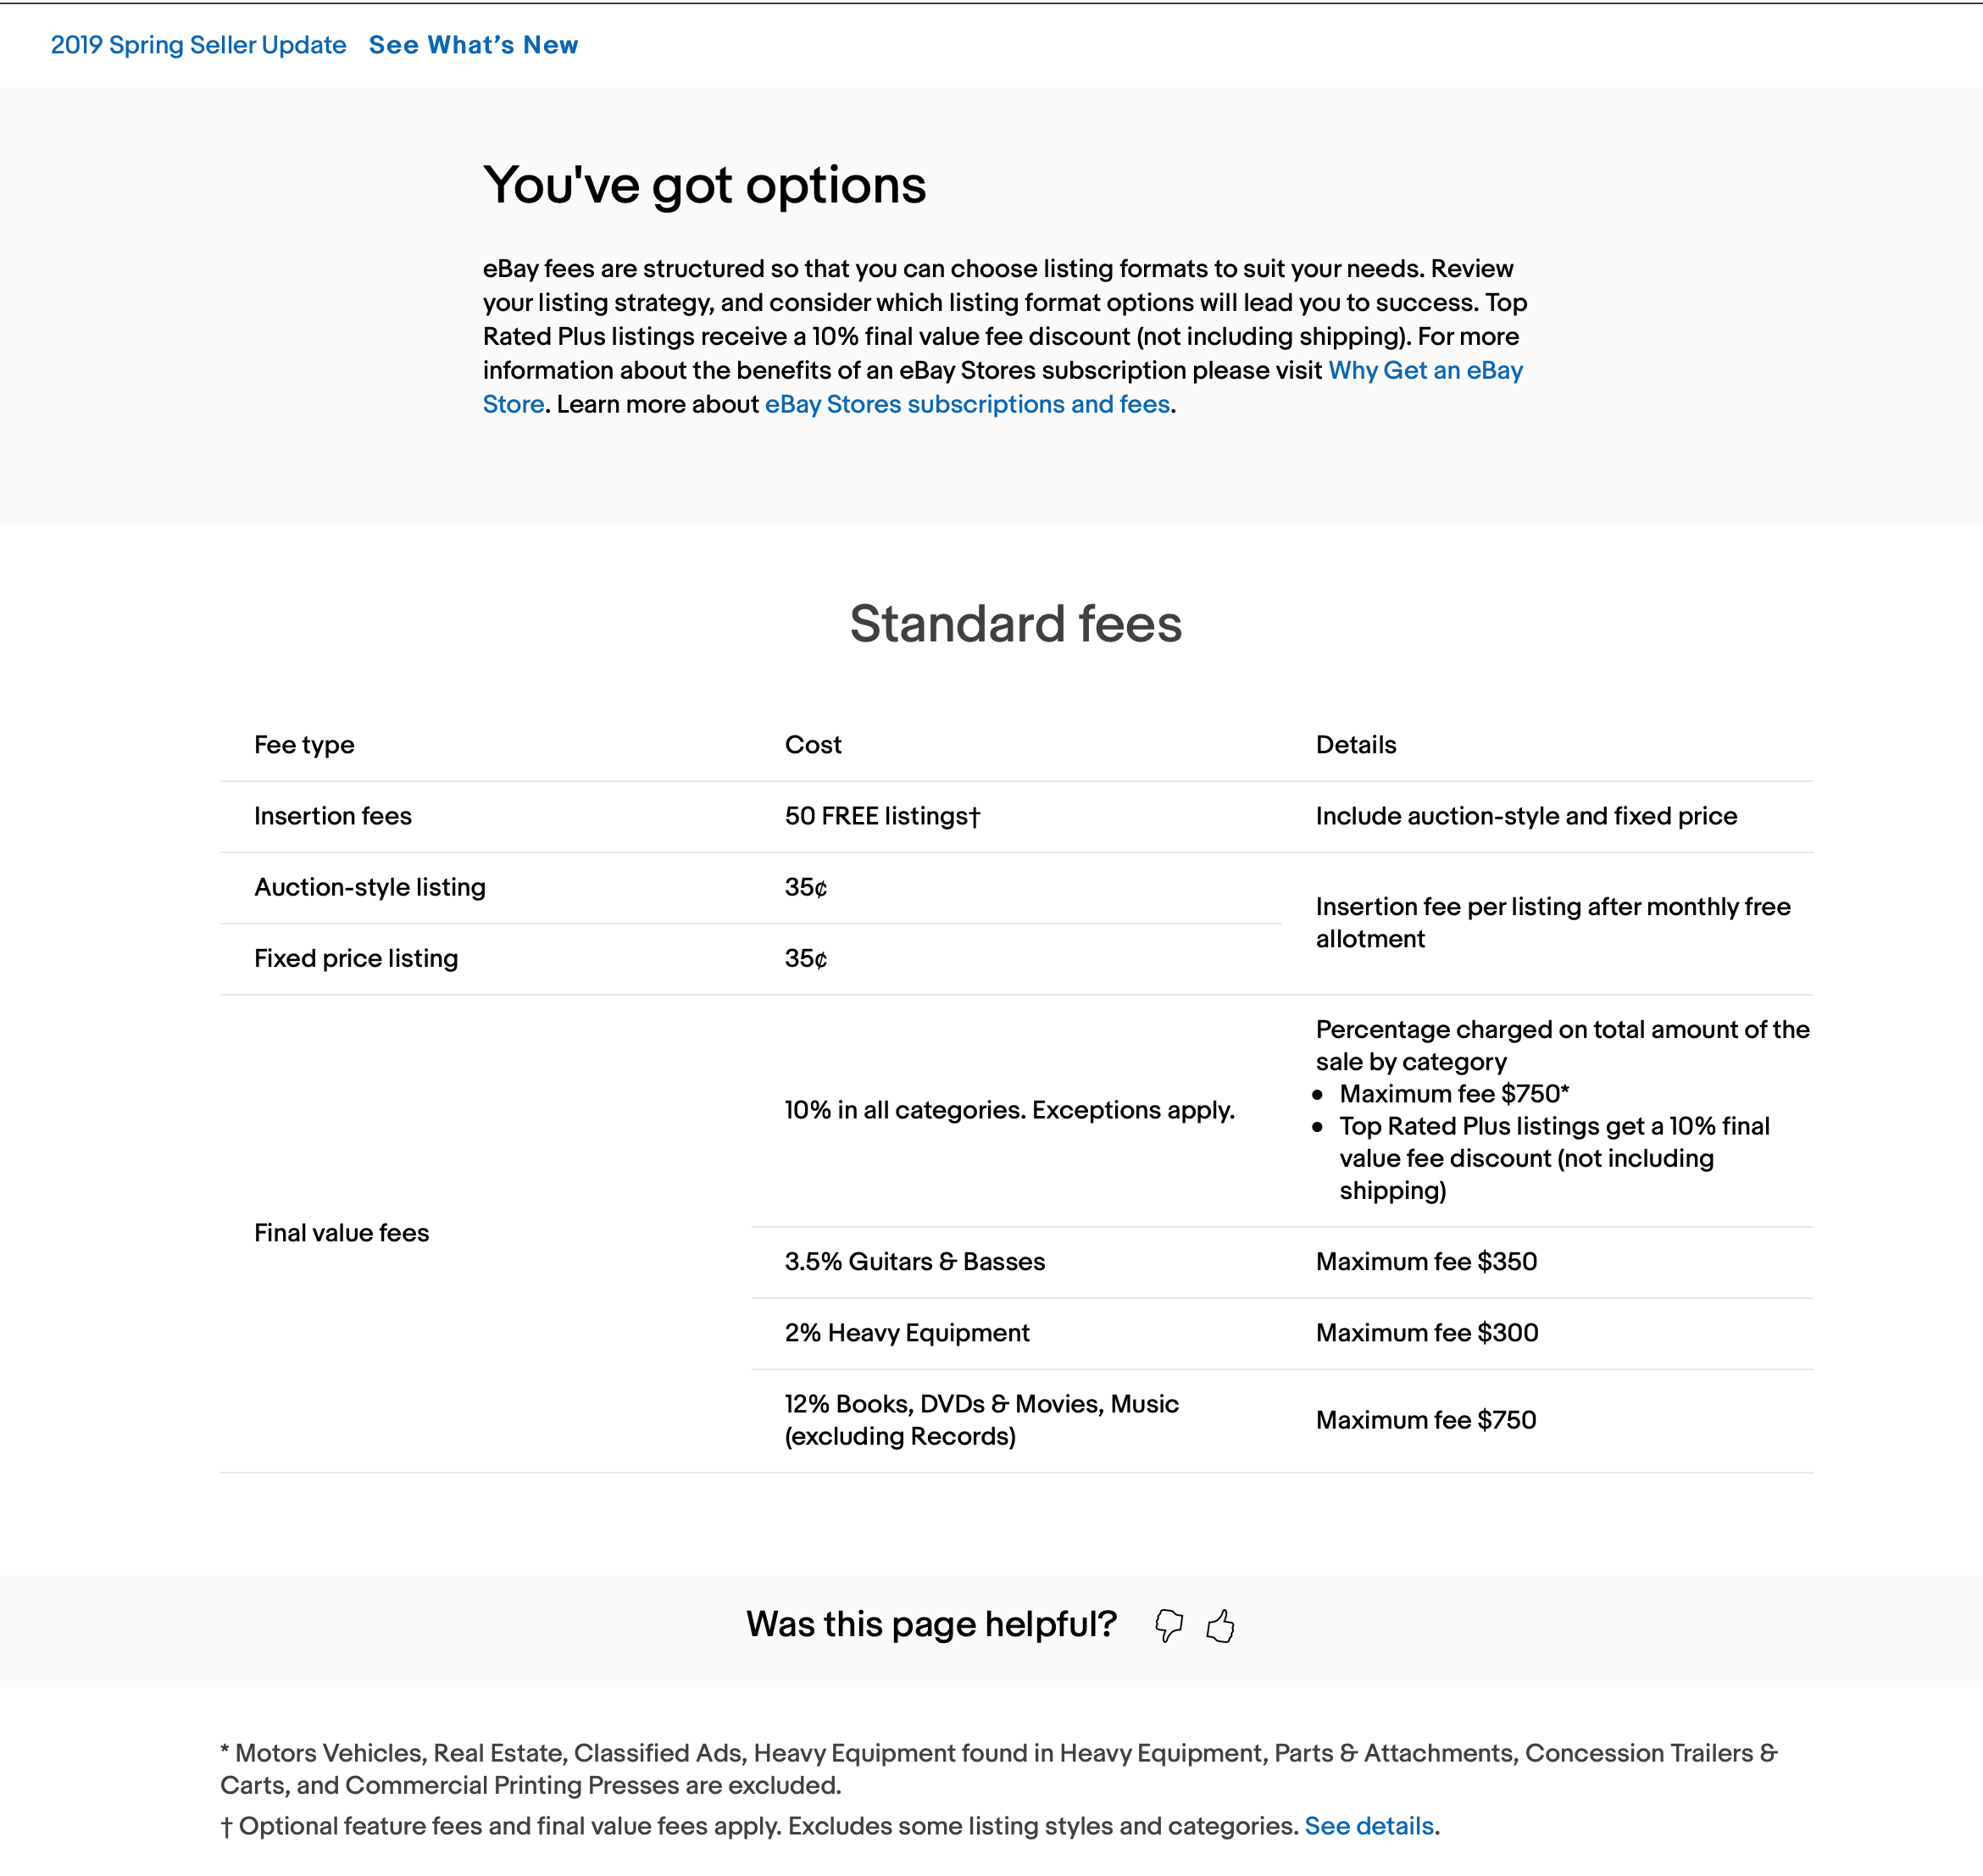This screenshot has width=1983, height=1876.
Task: Click the 3.5% Guitars & Basses cell
Action: pyautogui.click(x=915, y=1262)
